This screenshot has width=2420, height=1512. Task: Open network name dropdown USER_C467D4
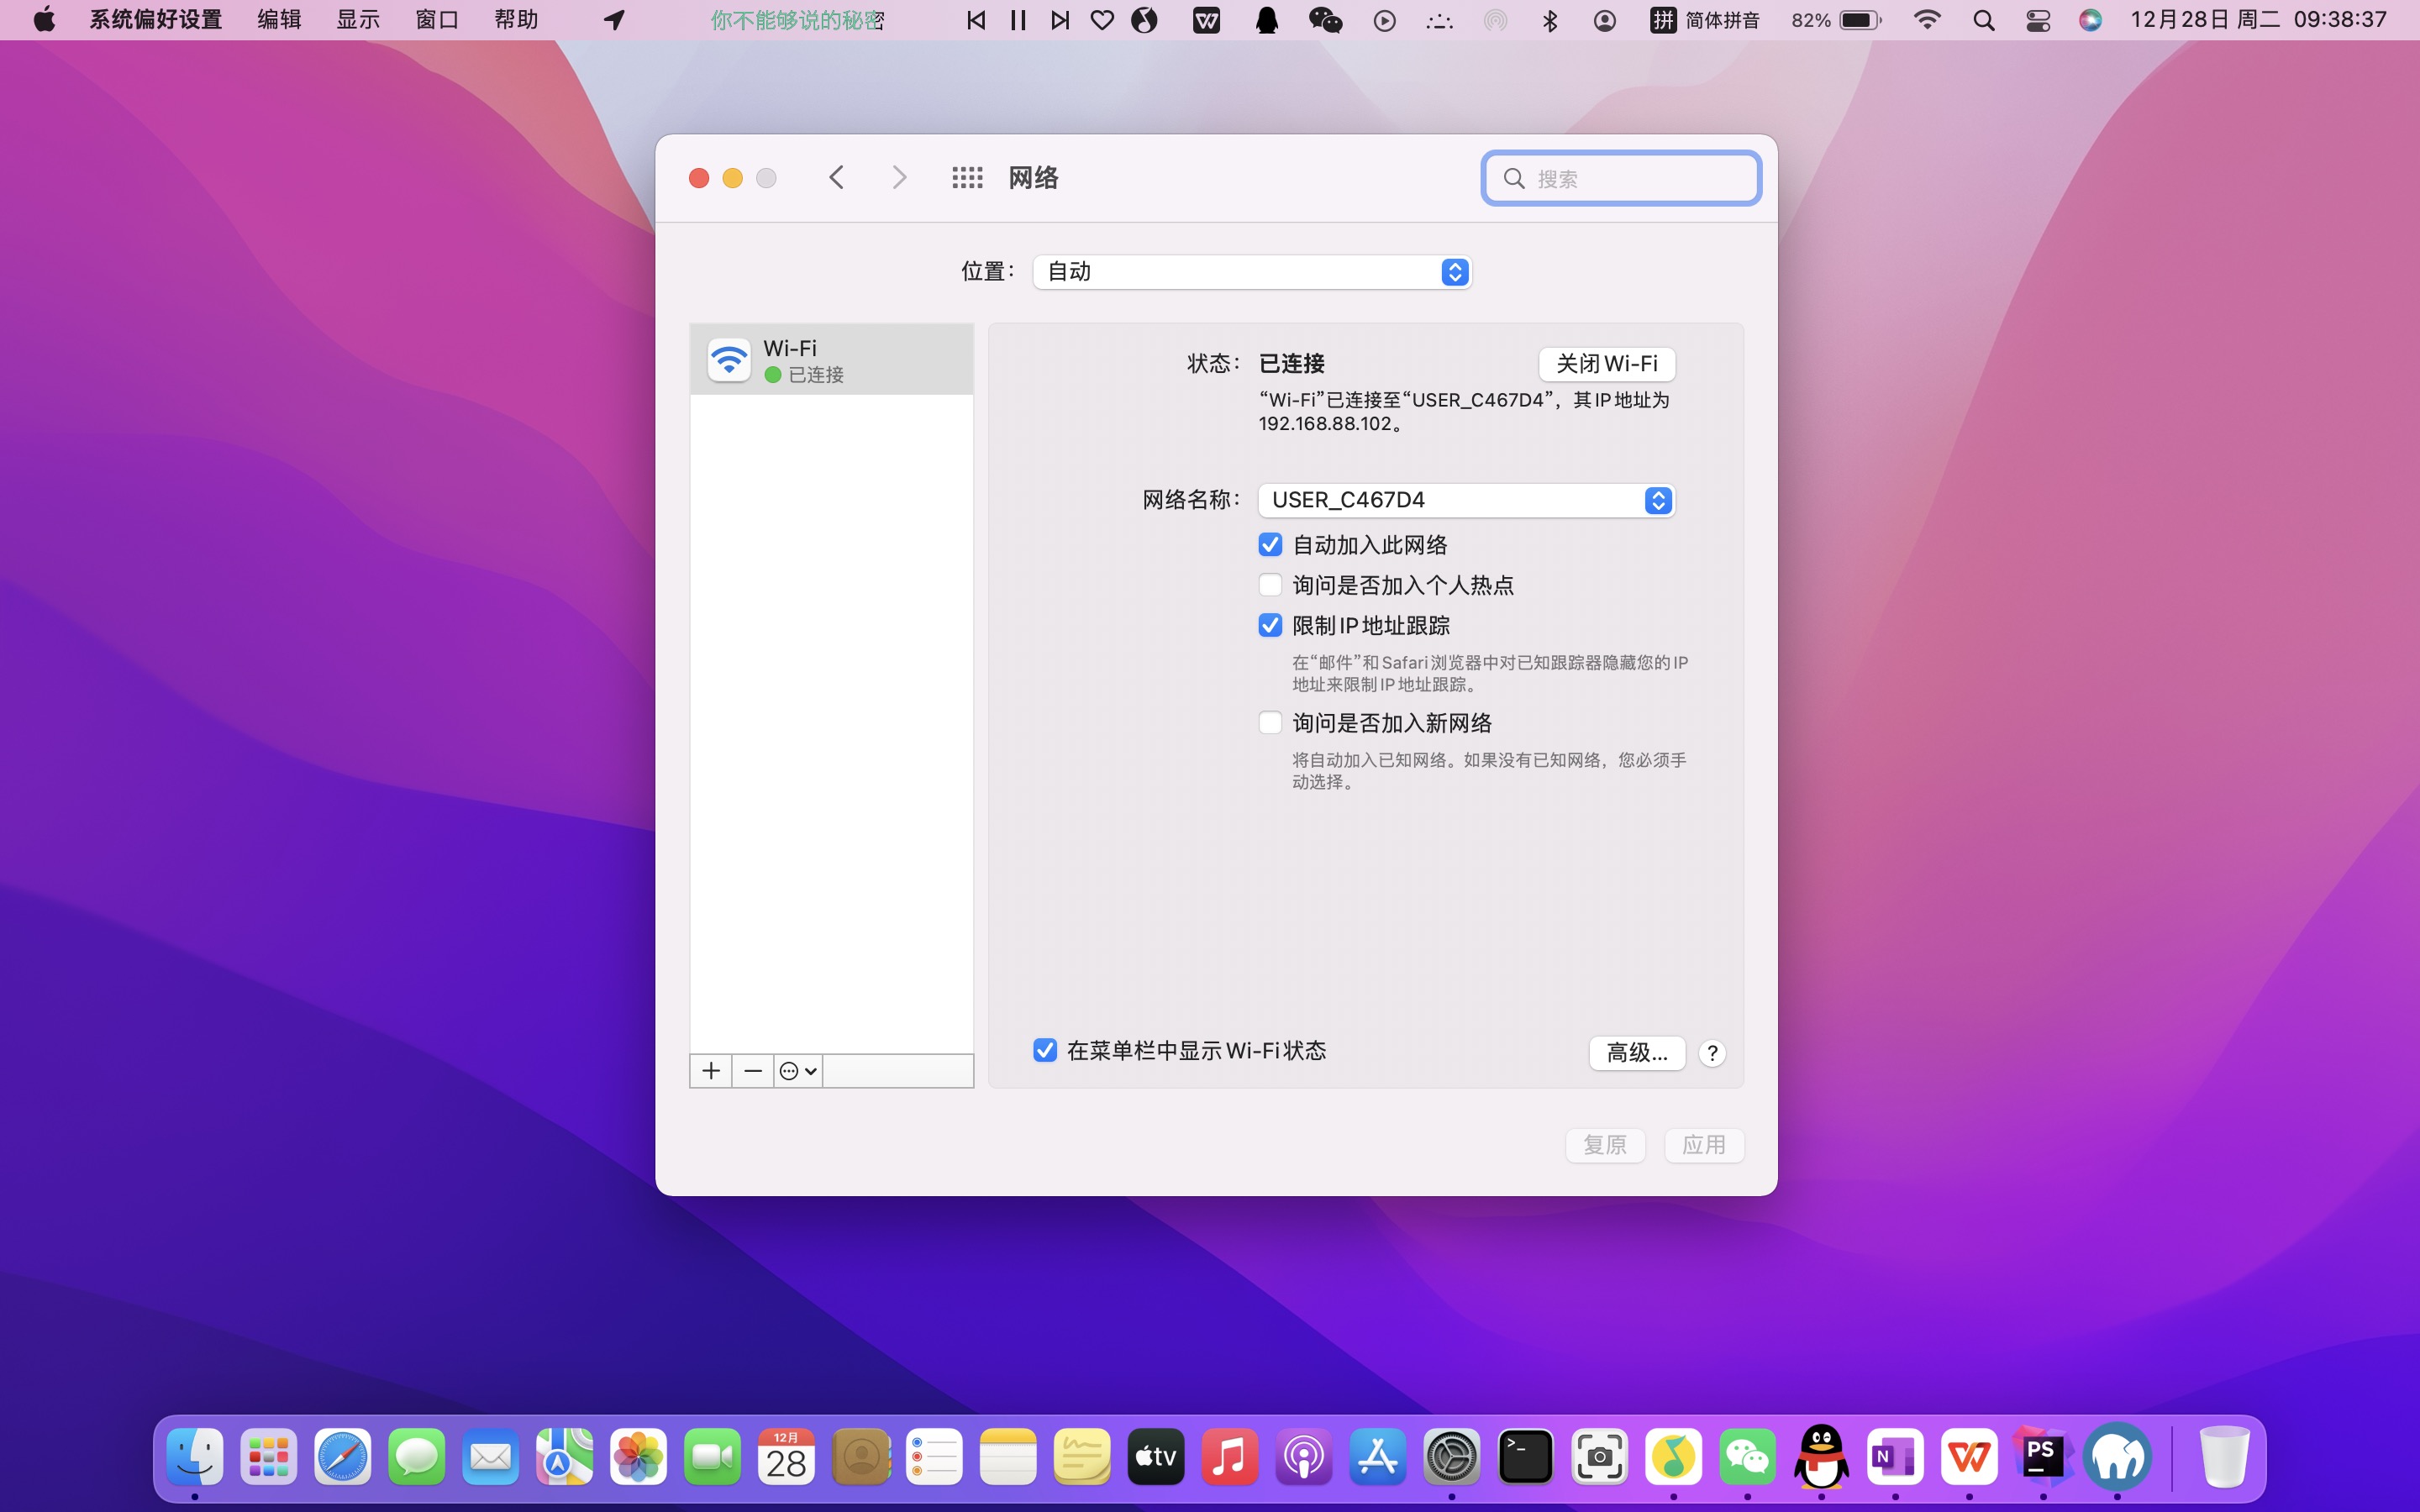pos(1466,500)
